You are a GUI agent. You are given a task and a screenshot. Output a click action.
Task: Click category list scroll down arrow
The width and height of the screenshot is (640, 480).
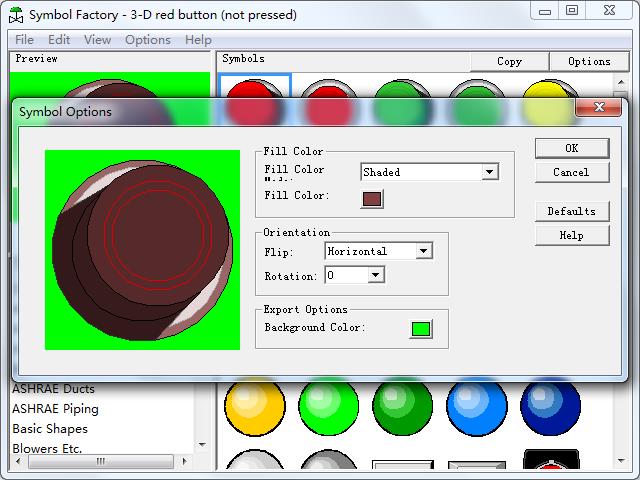(x=202, y=444)
